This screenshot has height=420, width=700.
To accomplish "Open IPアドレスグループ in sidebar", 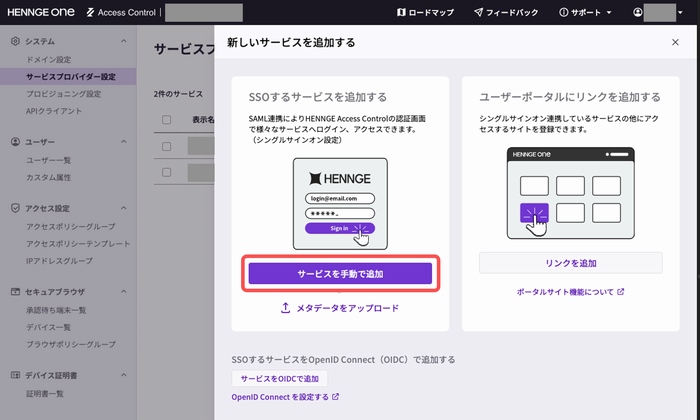I will tap(59, 261).
